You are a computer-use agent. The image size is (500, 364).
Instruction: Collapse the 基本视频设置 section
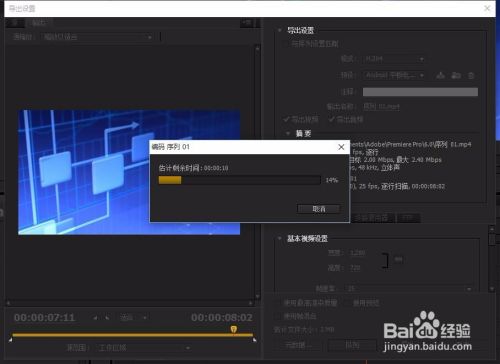(280, 238)
